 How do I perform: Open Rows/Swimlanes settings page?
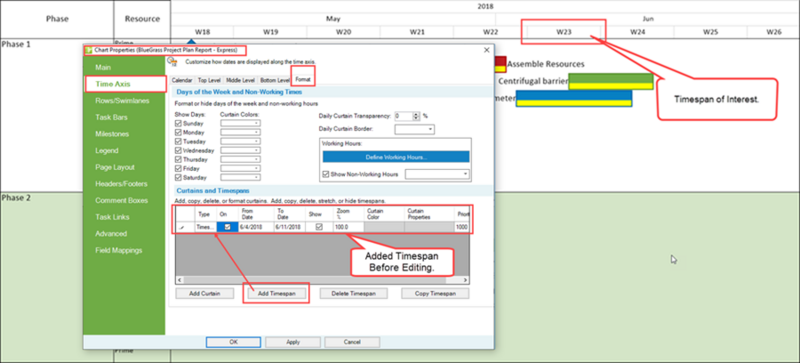pyautogui.click(x=122, y=101)
